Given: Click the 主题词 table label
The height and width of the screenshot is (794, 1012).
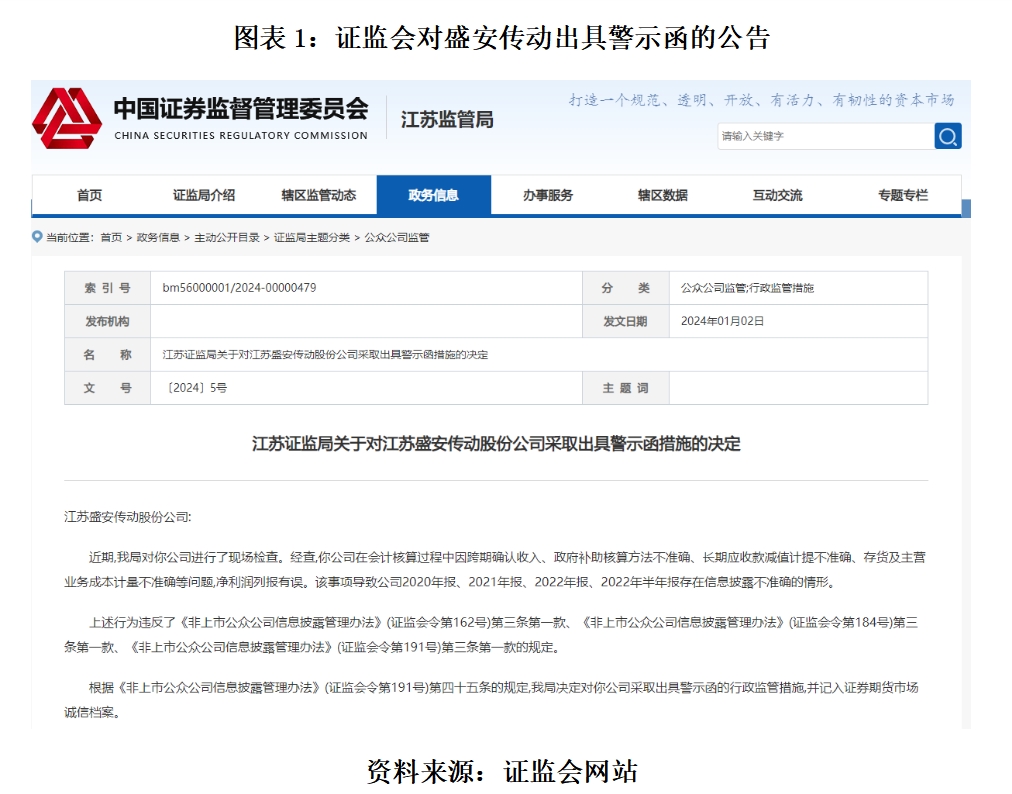Looking at the screenshot, I should (625, 388).
